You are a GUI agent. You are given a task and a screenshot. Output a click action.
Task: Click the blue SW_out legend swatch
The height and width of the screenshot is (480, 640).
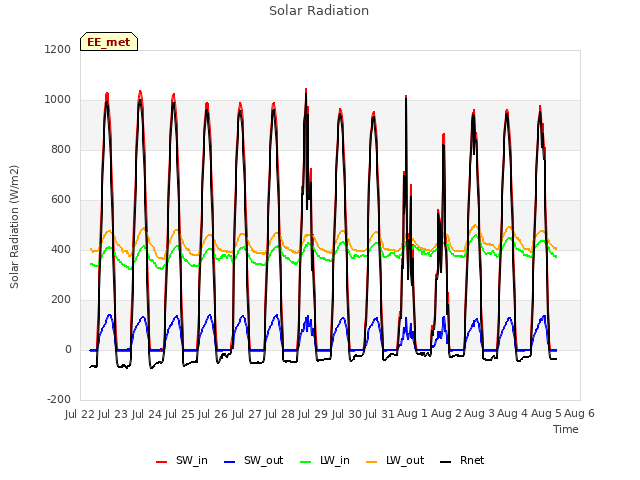pyautogui.click(x=230, y=462)
